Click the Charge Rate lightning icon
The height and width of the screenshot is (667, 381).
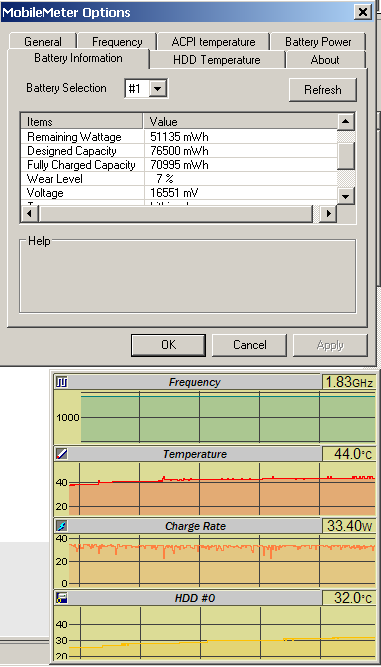click(62, 526)
